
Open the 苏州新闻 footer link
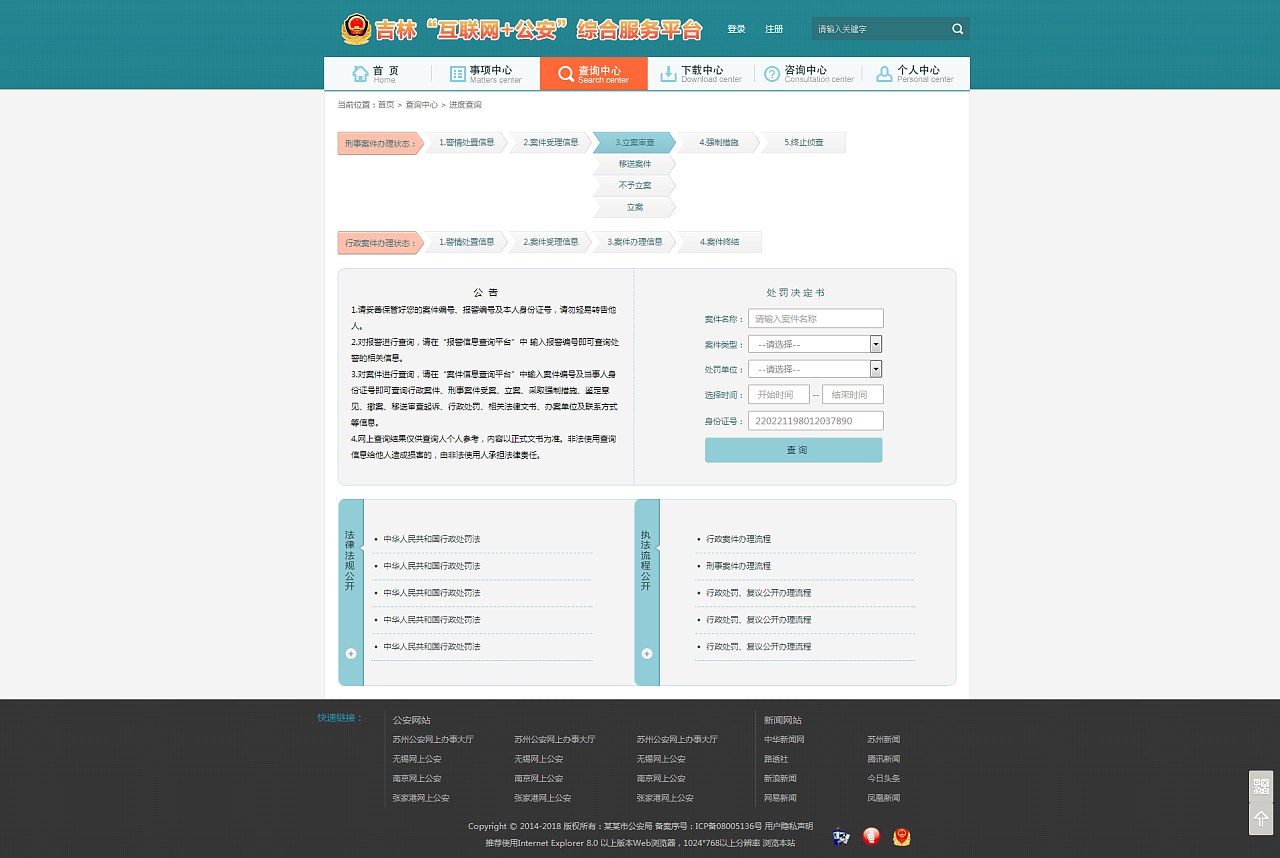tap(884, 740)
